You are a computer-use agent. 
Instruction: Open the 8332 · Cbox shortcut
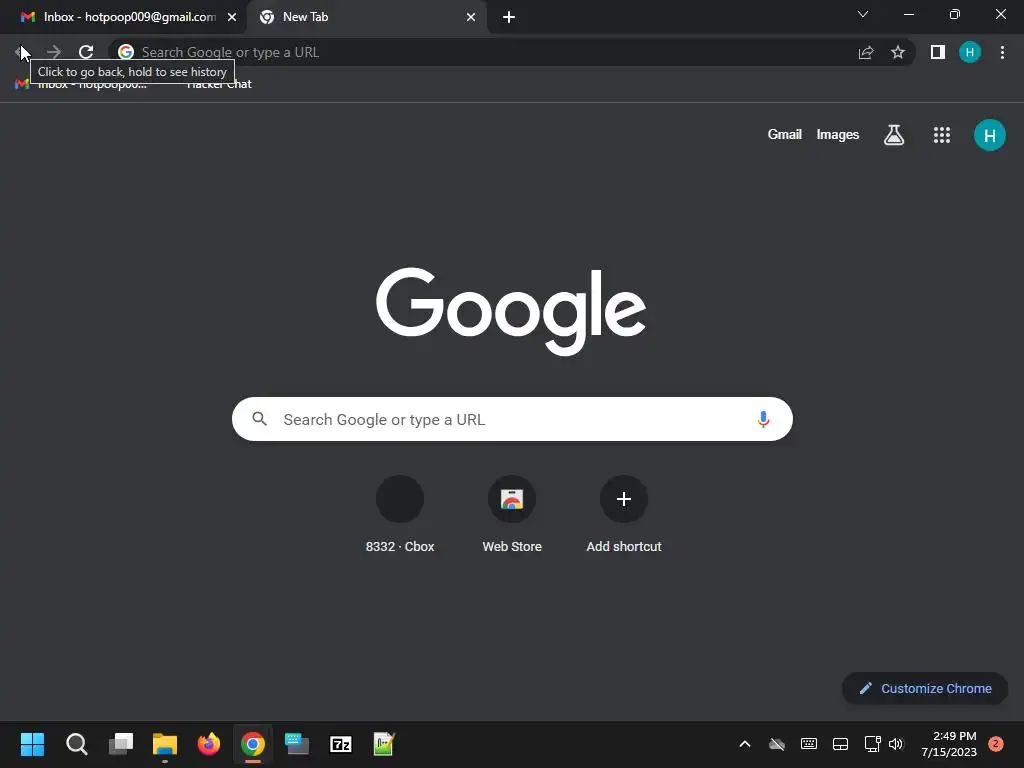click(x=400, y=515)
